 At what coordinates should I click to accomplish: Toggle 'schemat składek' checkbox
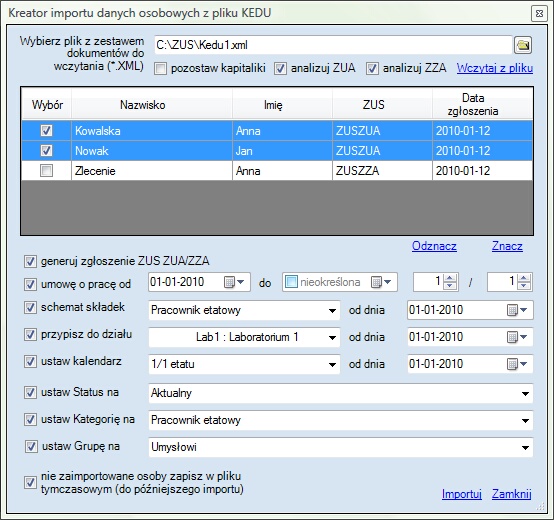pyautogui.click(x=30, y=307)
